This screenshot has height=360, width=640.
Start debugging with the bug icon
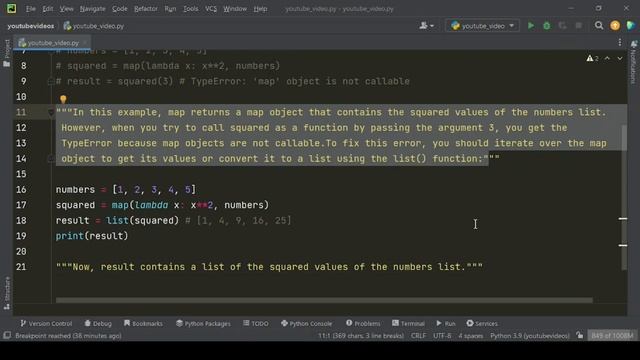point(547,26)
